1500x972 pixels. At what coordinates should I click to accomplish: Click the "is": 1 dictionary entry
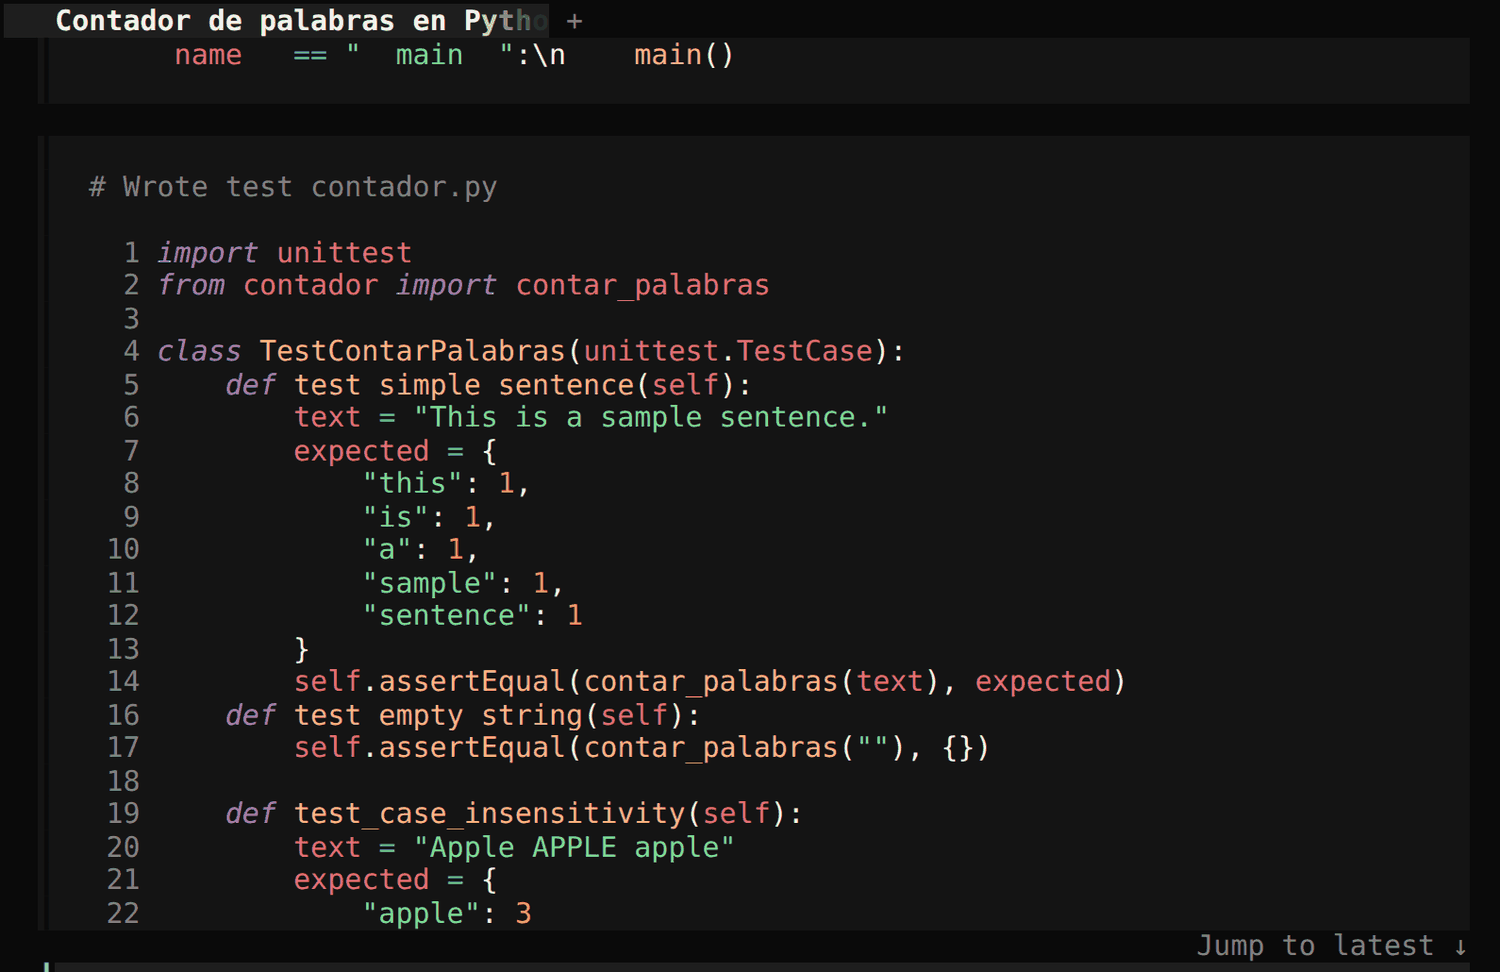pos(428,517)
